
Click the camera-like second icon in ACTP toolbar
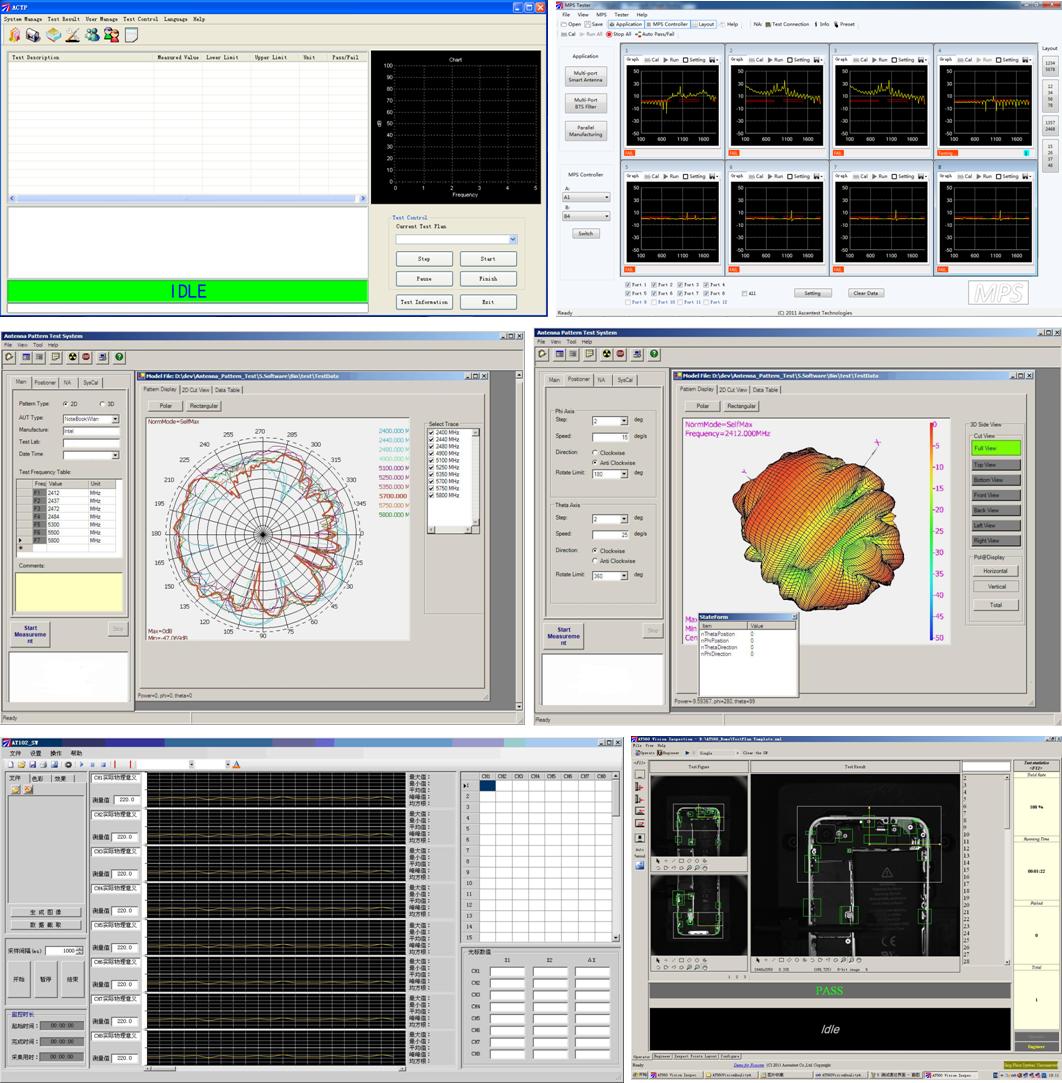pos(32,35)
